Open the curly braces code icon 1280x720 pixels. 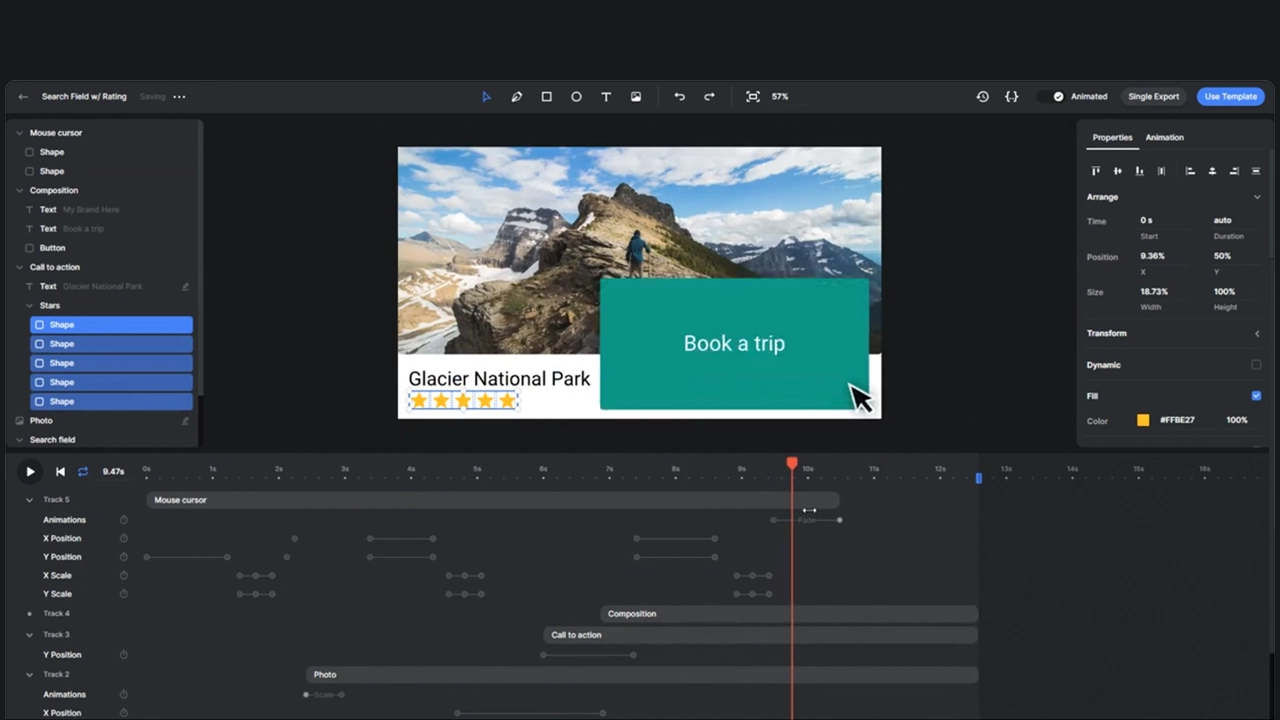point(1012,97)
